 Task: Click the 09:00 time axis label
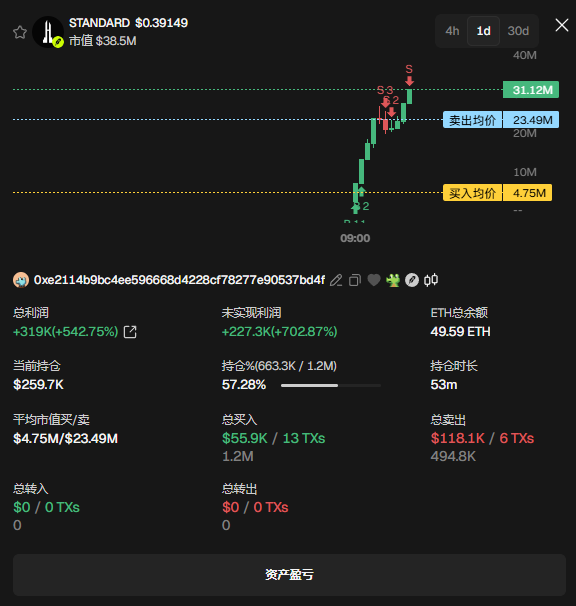tap(355, 238)
